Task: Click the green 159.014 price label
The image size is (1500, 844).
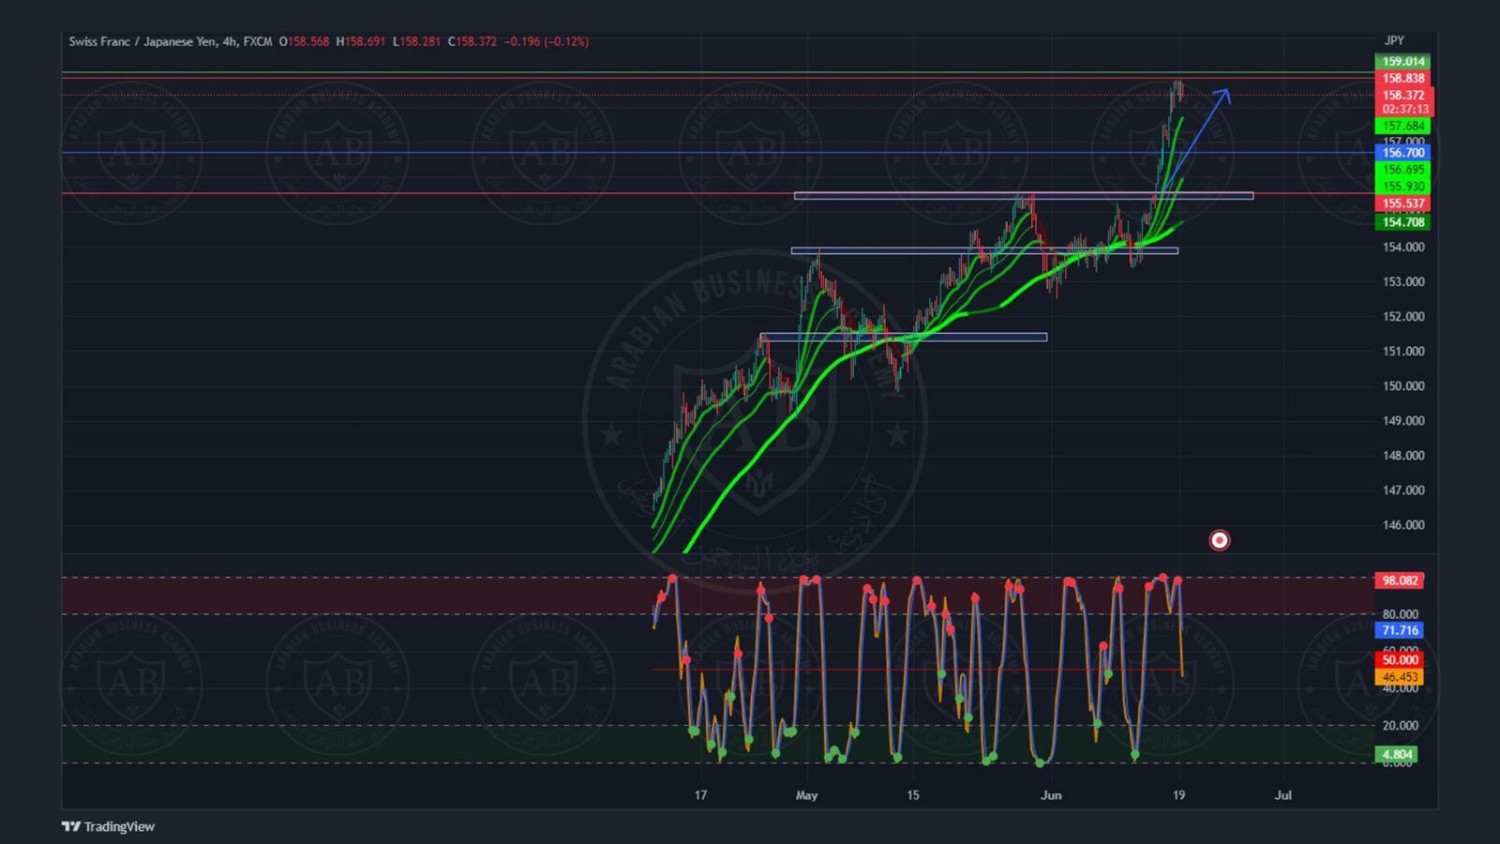Action: [x=1403, y=62]
